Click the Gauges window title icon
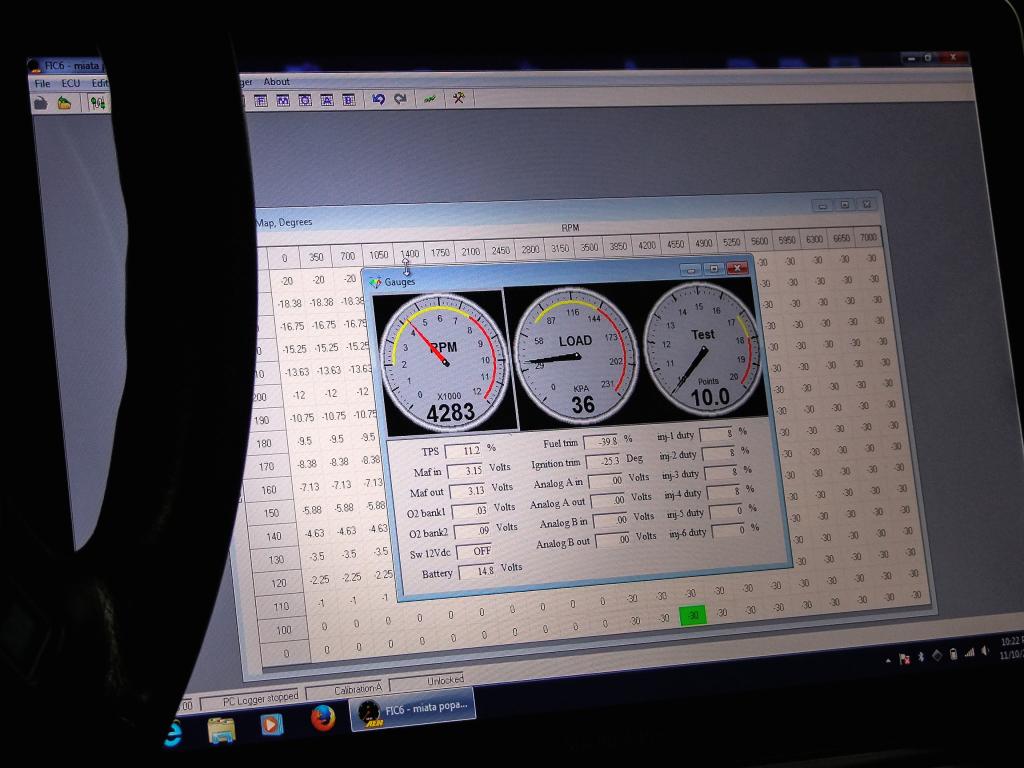 (x=375, y=282)
